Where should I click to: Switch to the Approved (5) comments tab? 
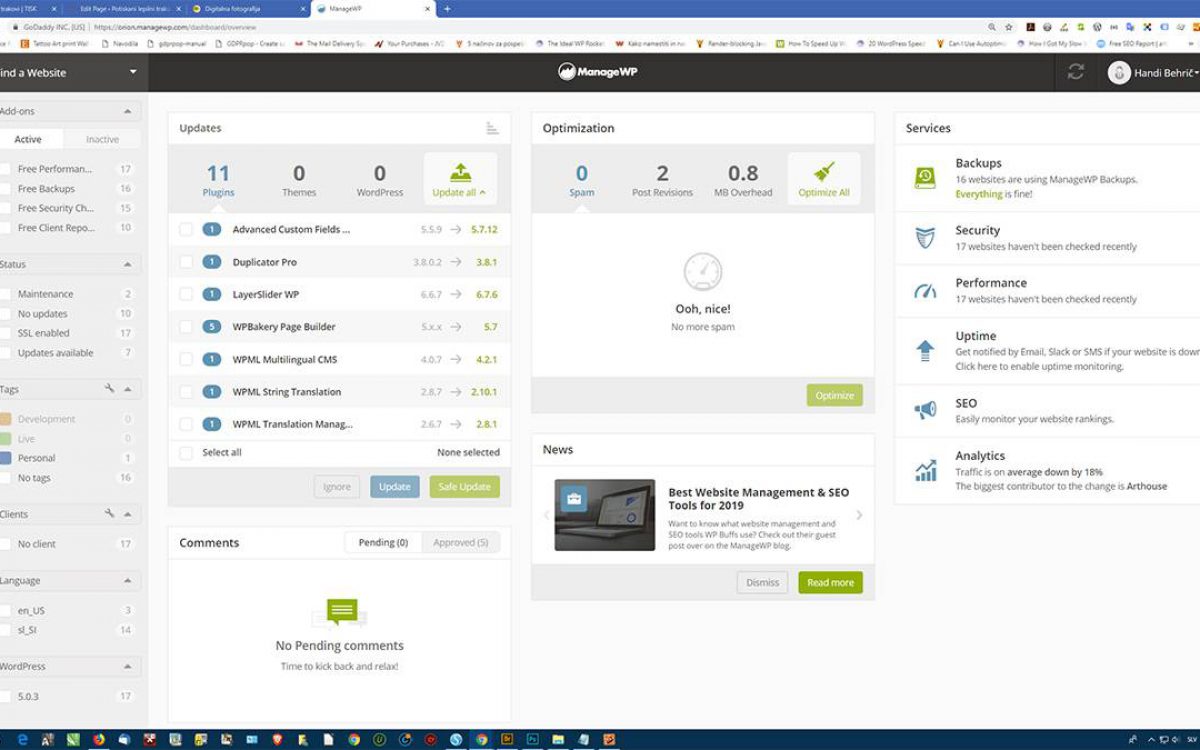[460, 543]
